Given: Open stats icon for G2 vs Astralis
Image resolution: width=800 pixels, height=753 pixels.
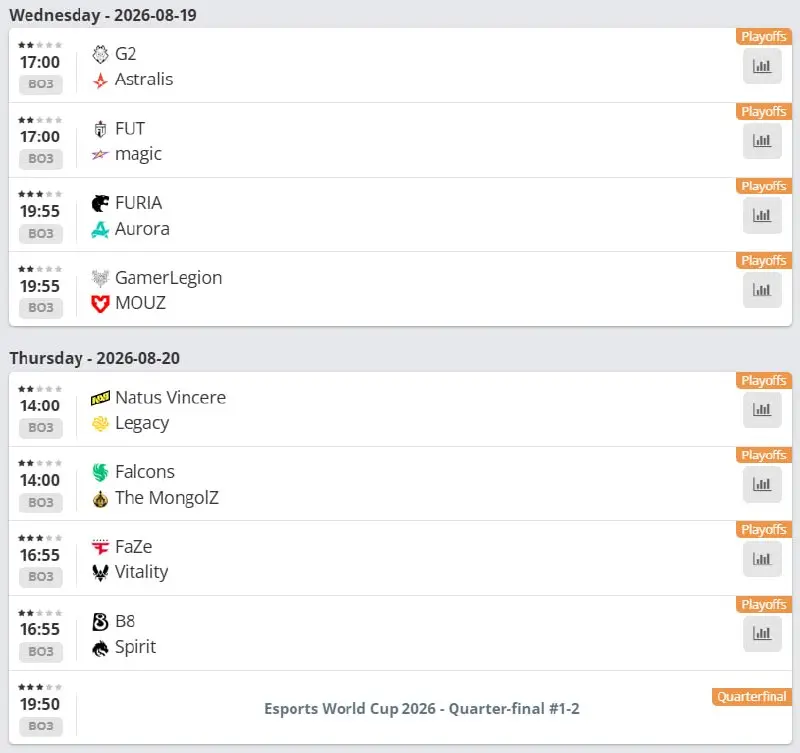Looking at the screenshot, I should (x=762, y=66).
